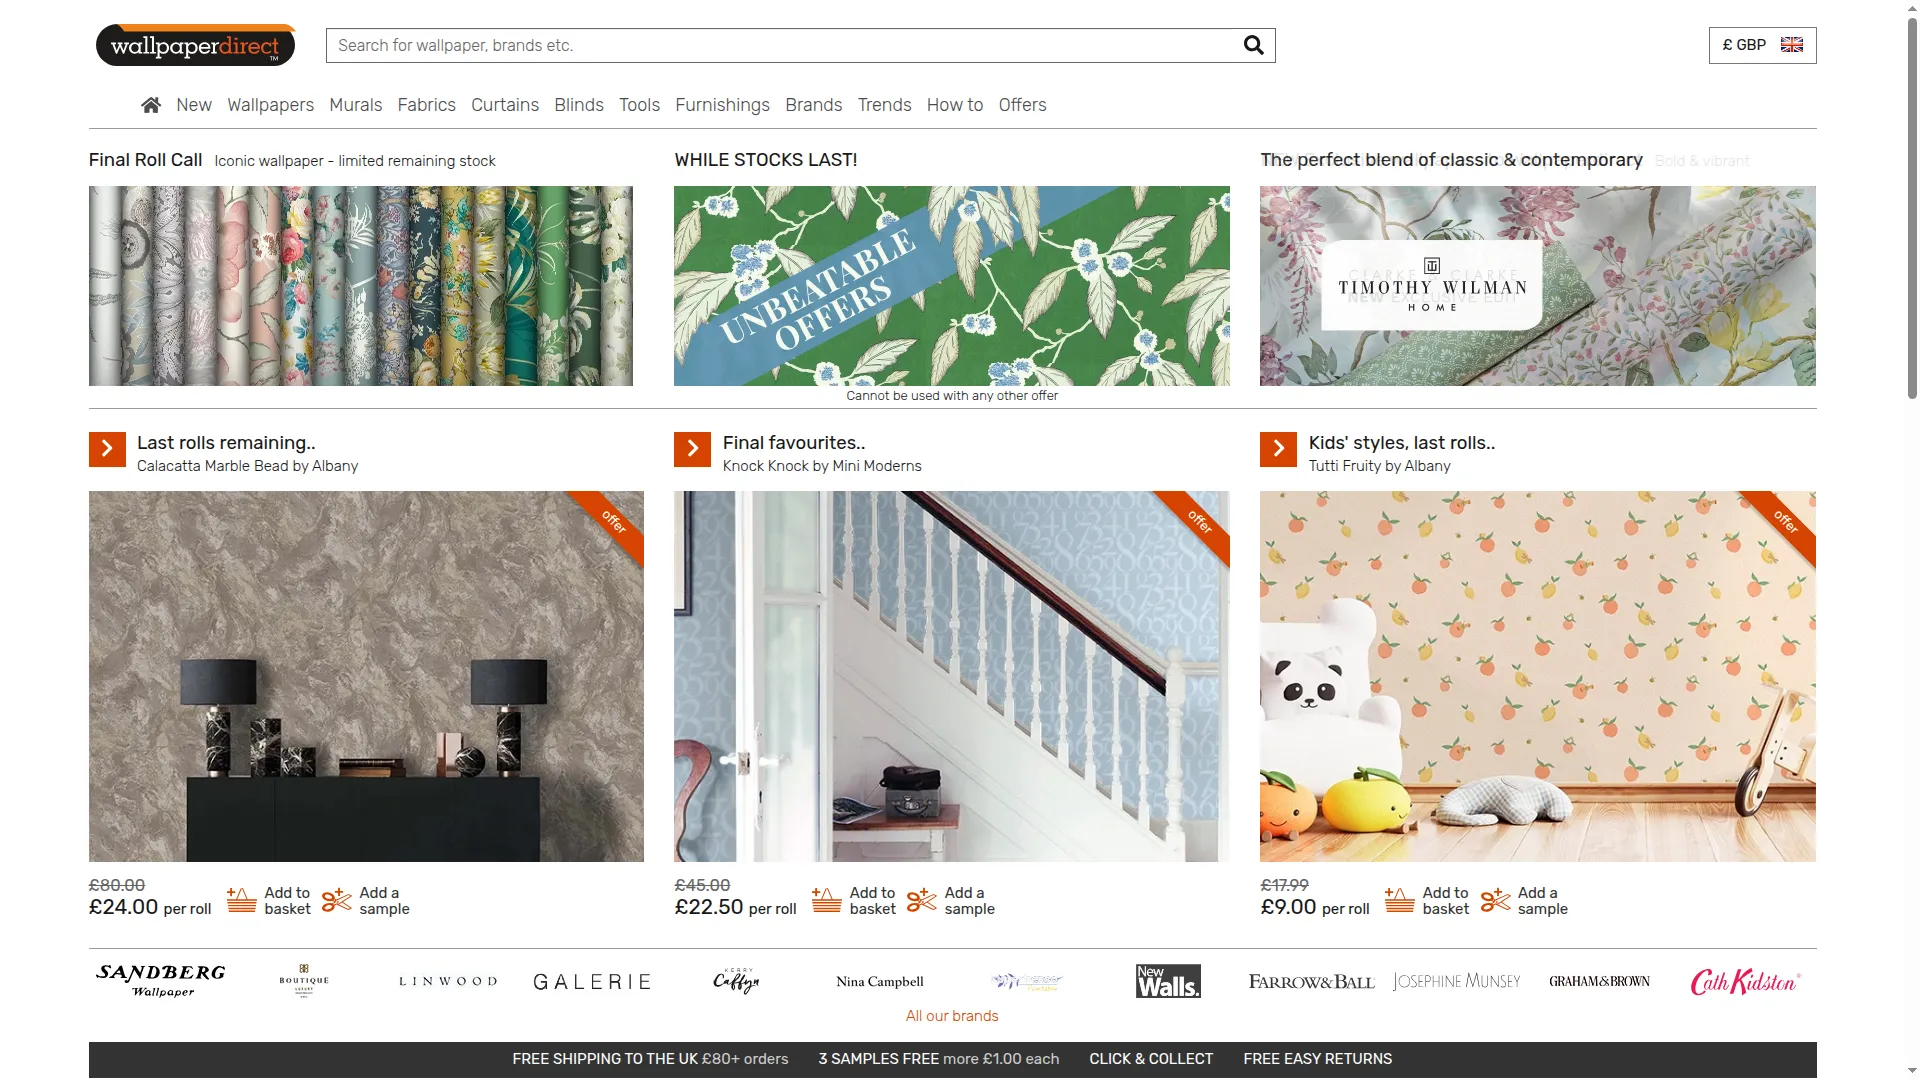1920x1080 pixels.
Task: Open the Timothy Wilman Home banner
Action: pos(1538,286)
